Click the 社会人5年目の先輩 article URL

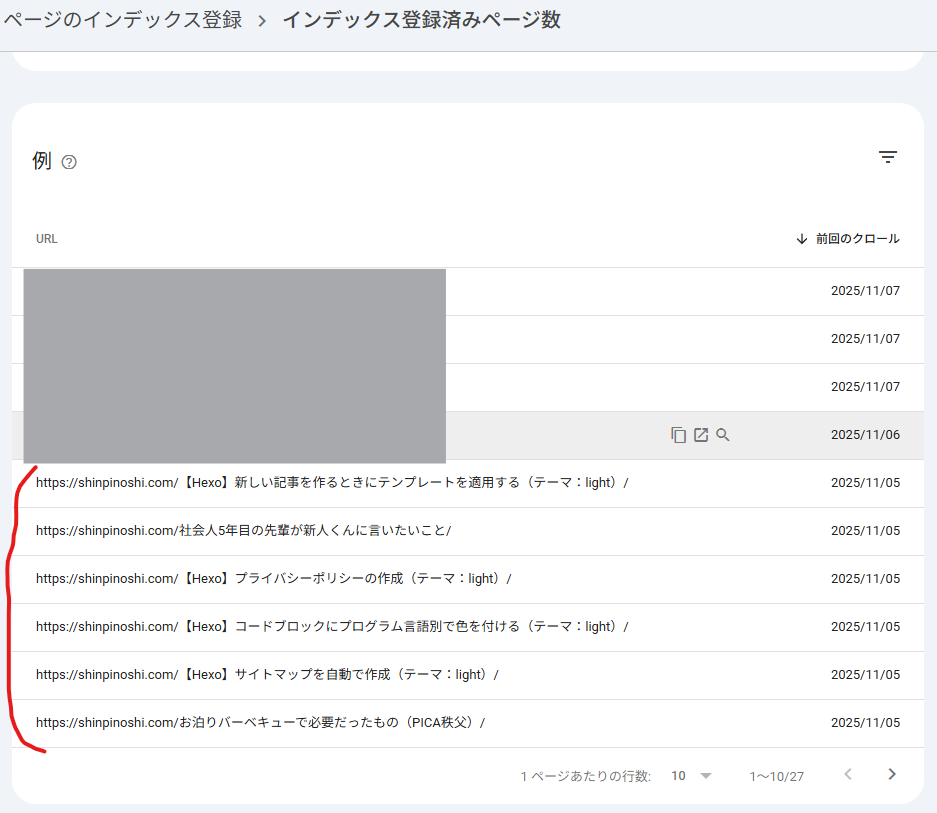pos(245,530)
